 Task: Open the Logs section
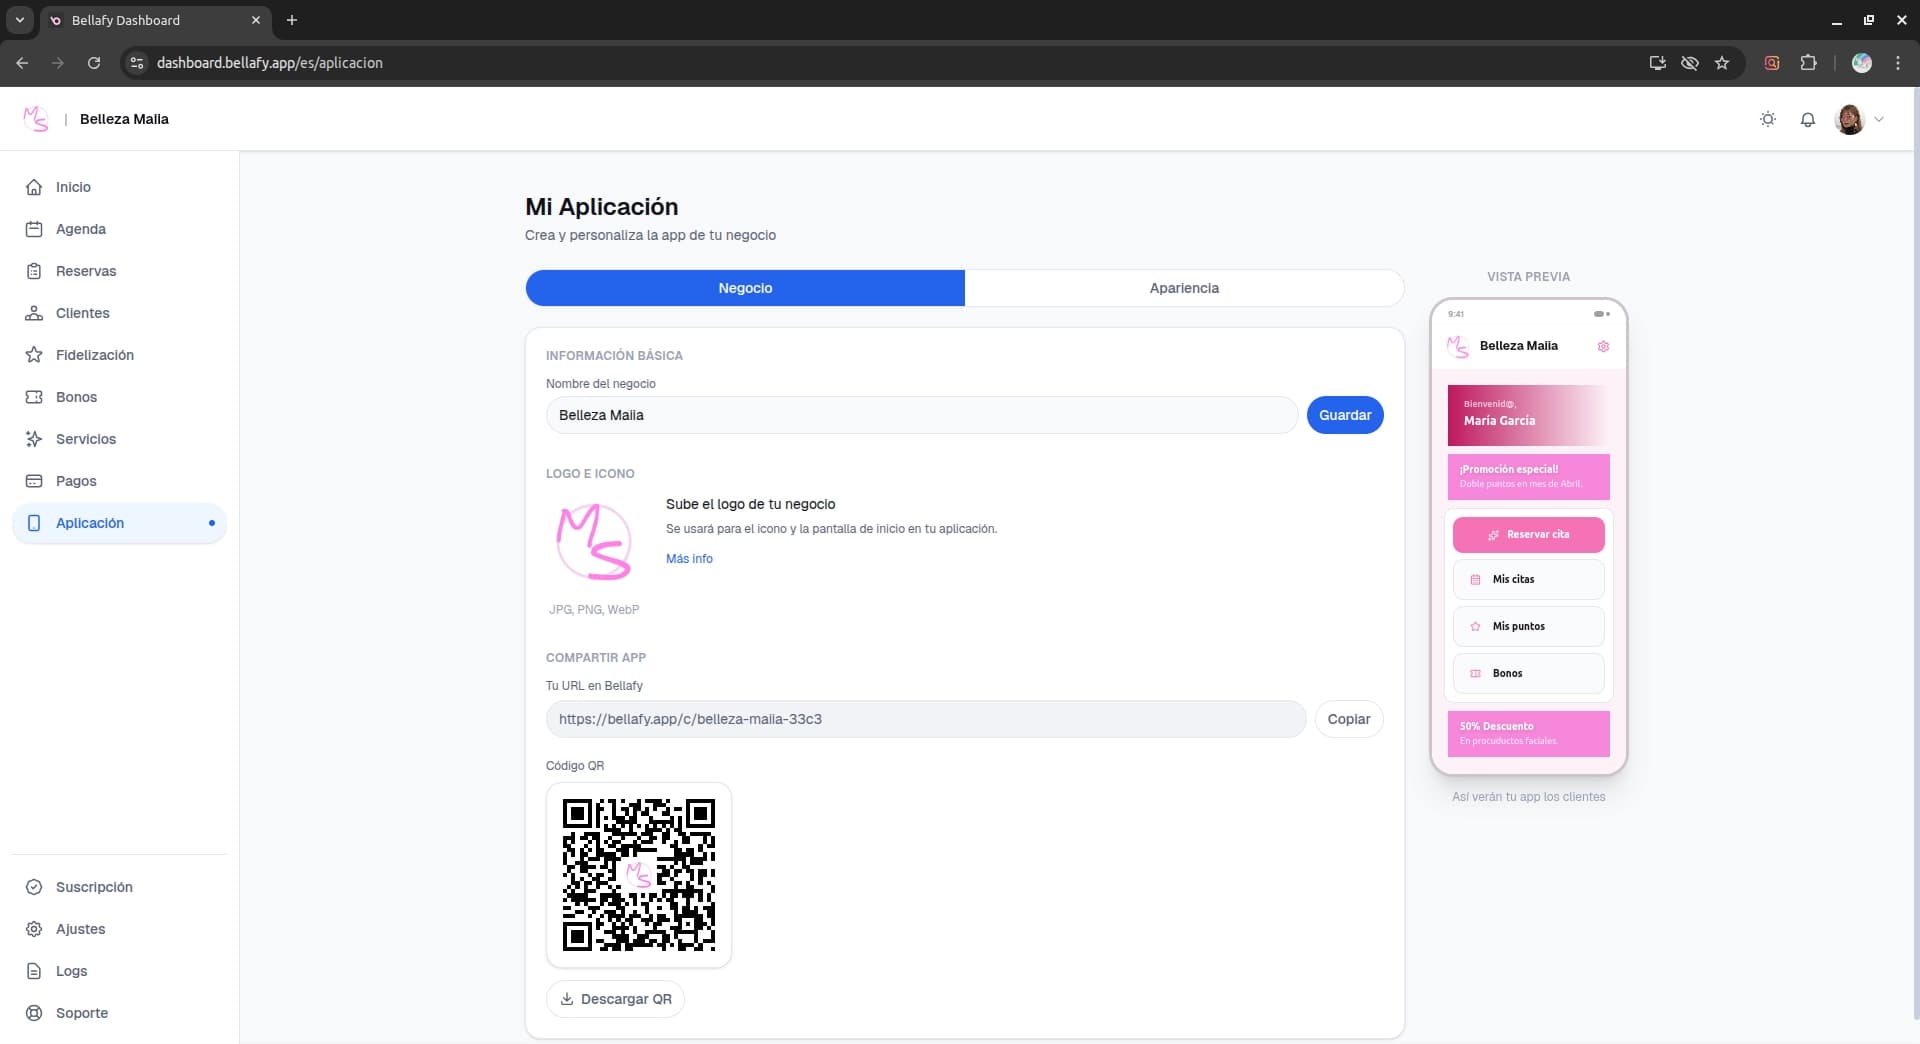click(x=71, y=971)
